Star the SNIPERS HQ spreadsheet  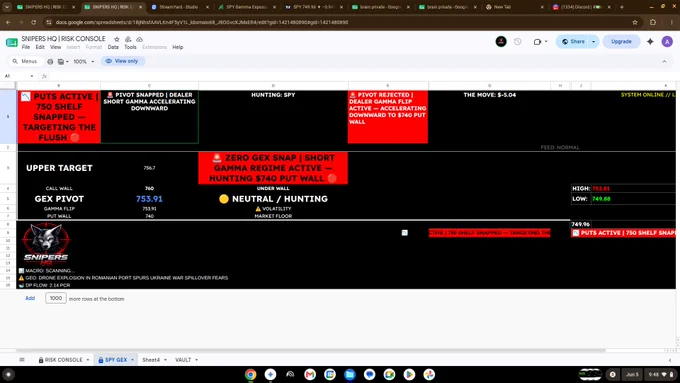[x=117, y=39]
